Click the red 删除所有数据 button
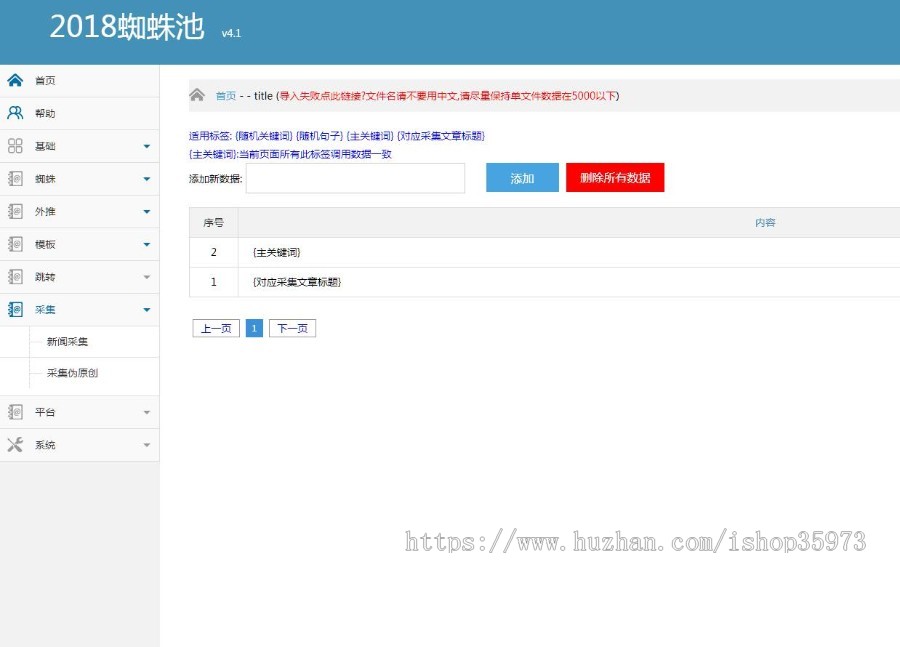Image resolution: width=900 pixels, height=647 pixels. pos(614,177)
